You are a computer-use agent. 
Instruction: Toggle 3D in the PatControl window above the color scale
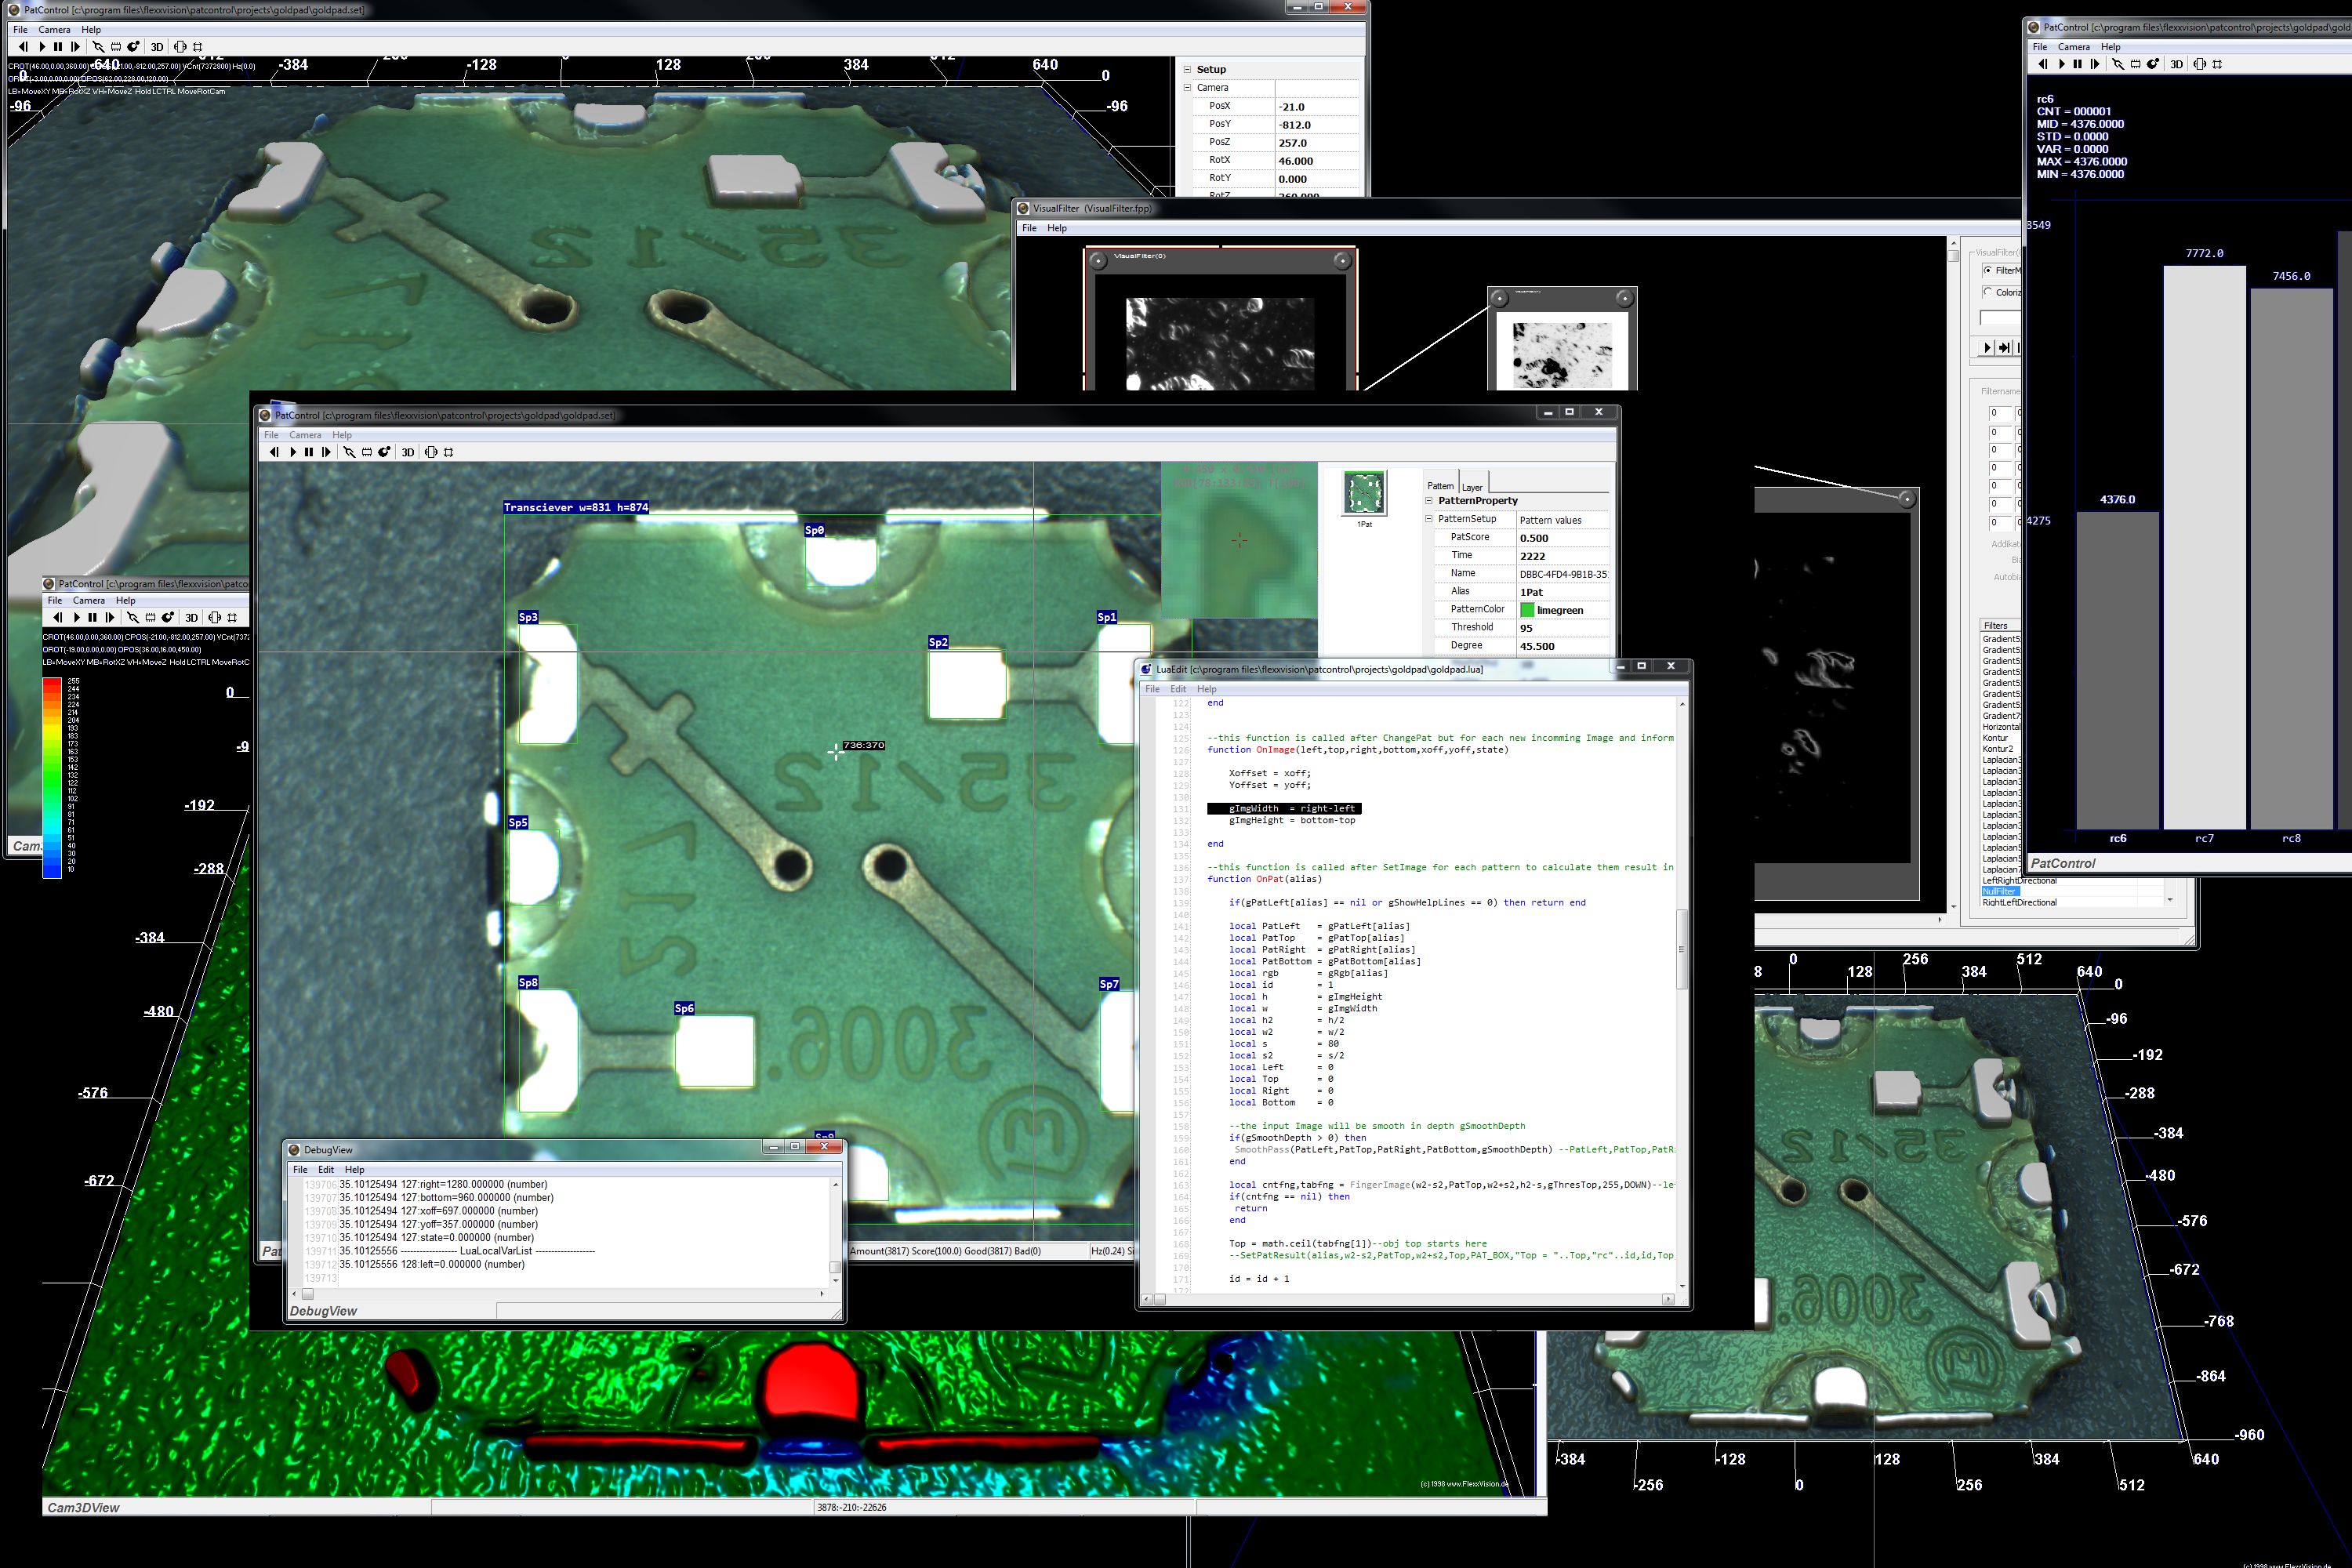pos(192,617)
